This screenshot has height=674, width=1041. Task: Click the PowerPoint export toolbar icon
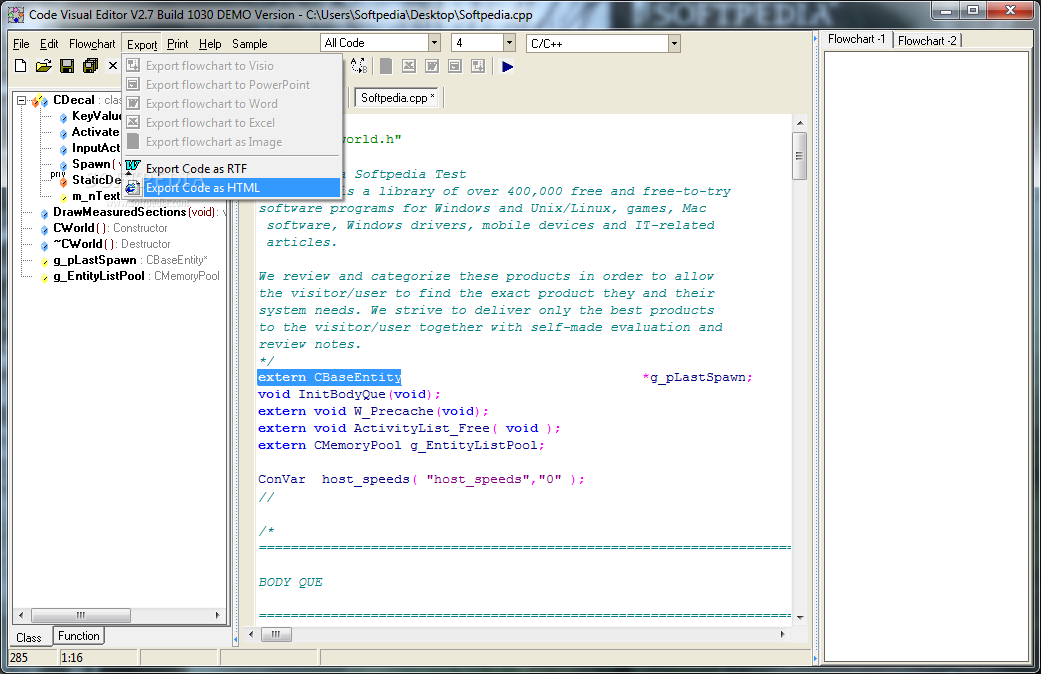(455, 66)
